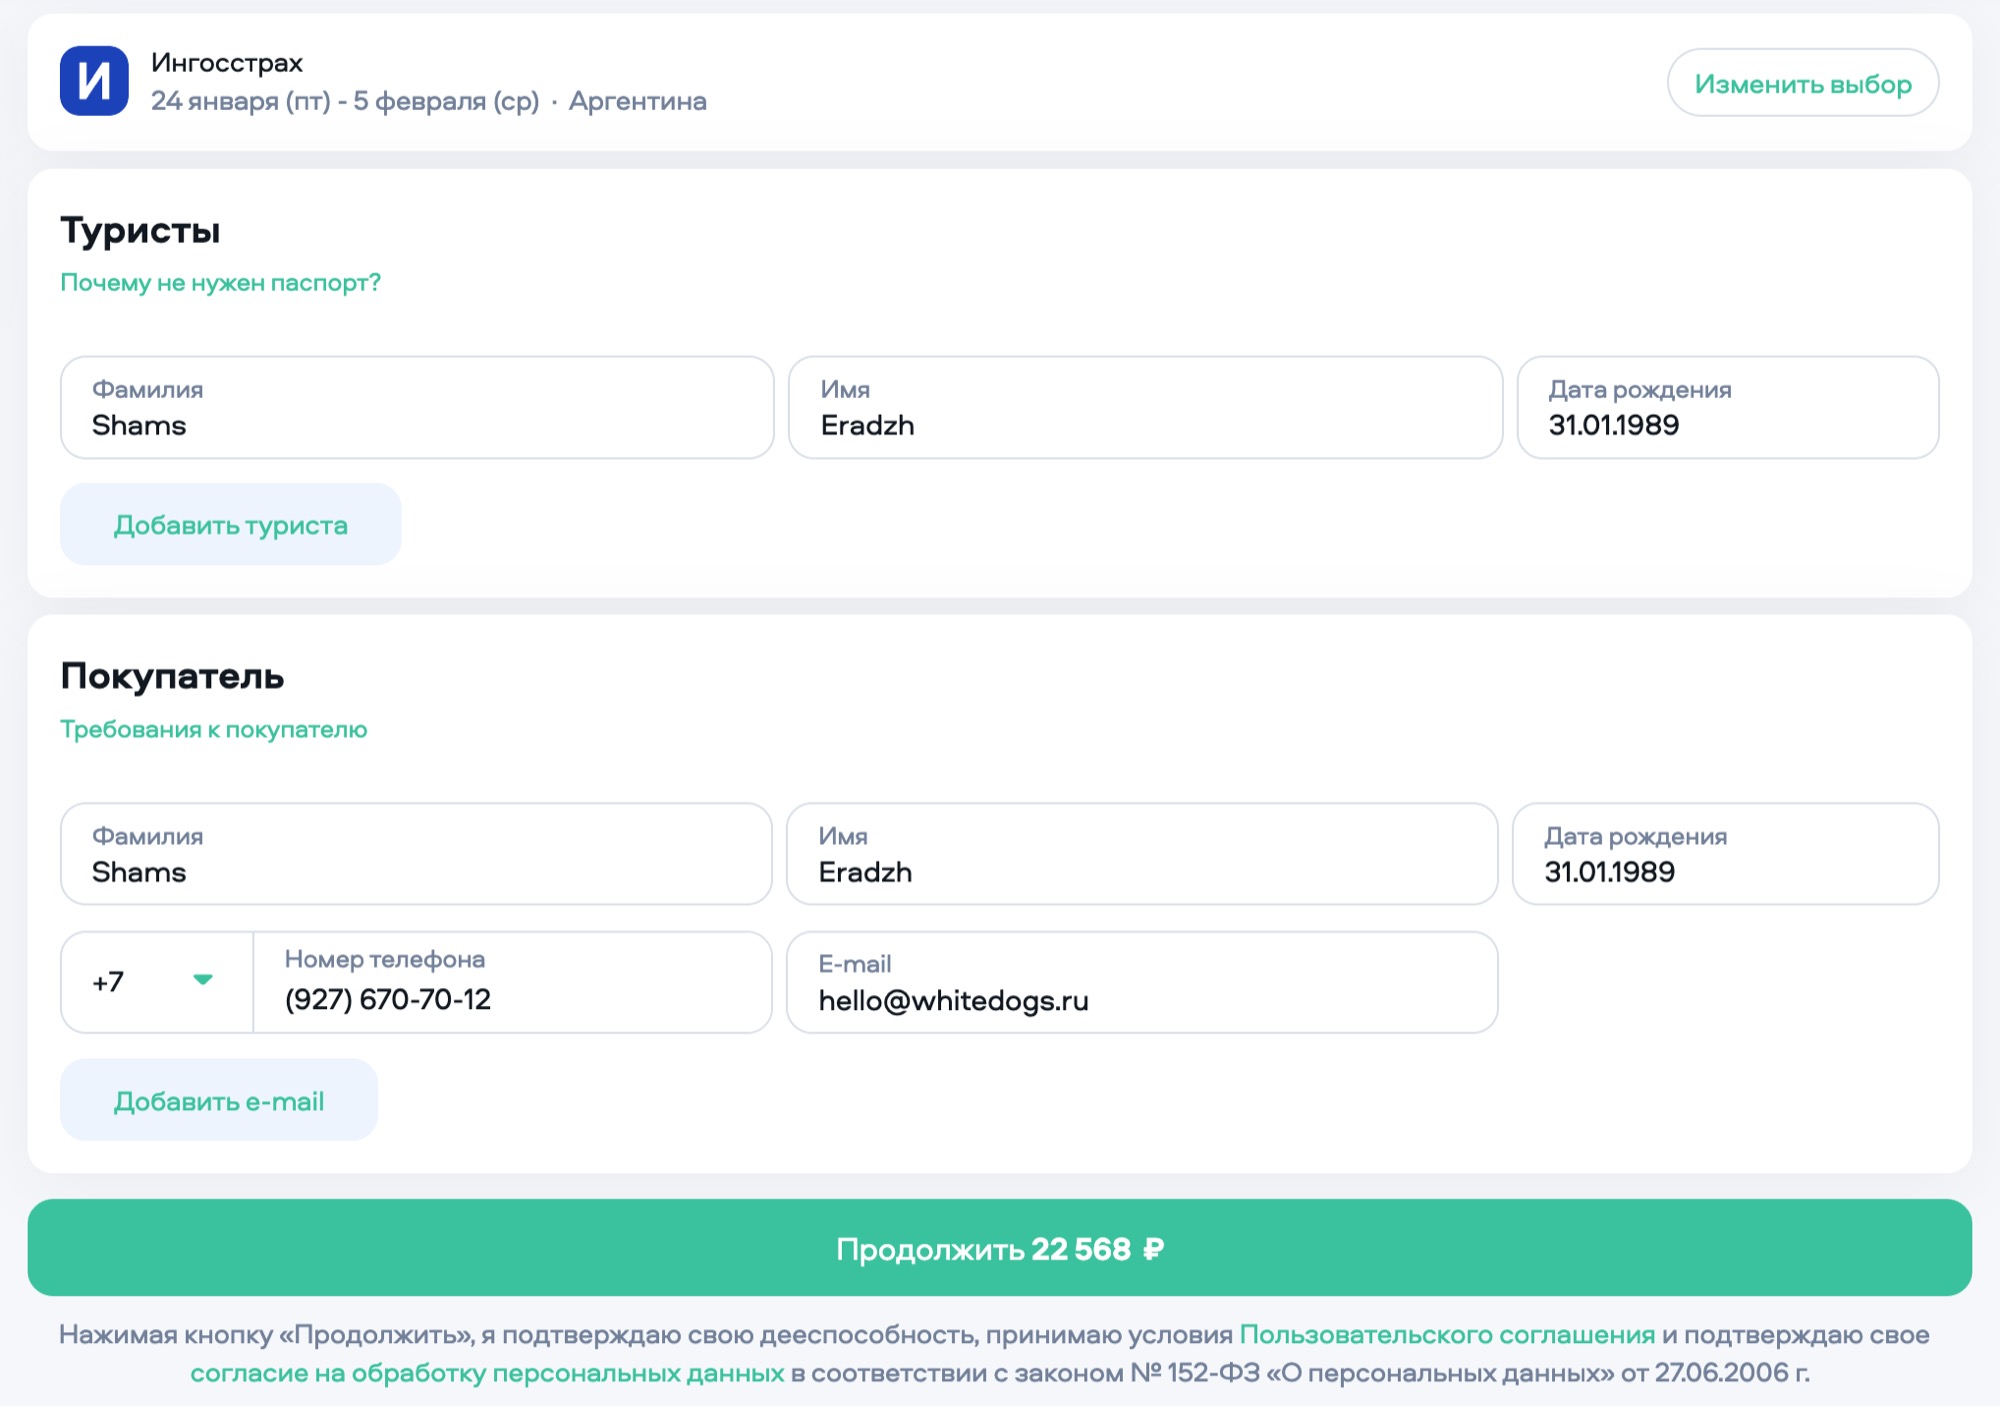Click buyer Имя input field
Viewport: 2000px width, 1406px height.
coord(1142,855)
